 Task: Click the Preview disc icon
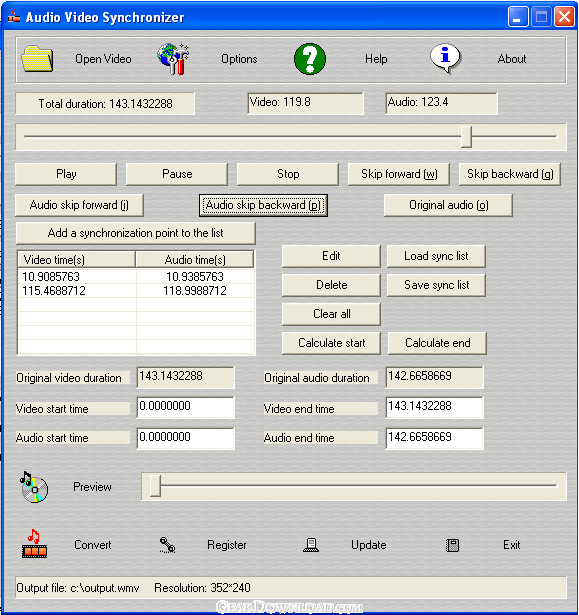pos(34,487)
